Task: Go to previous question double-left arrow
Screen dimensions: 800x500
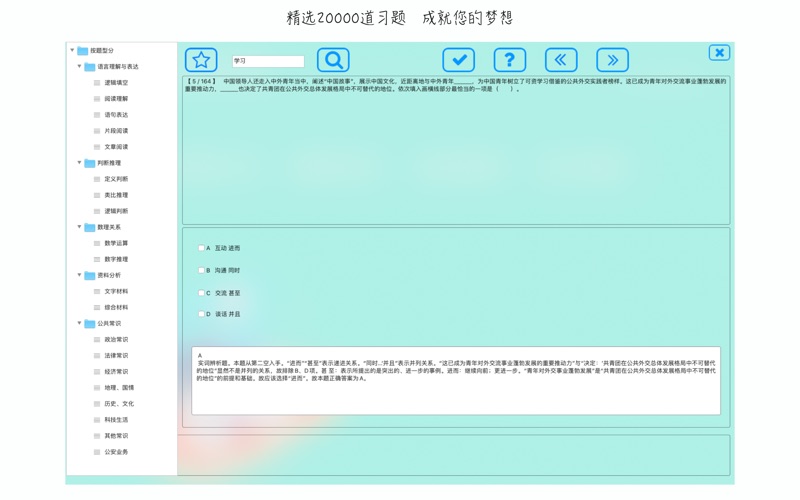Action: coord(561,60)
